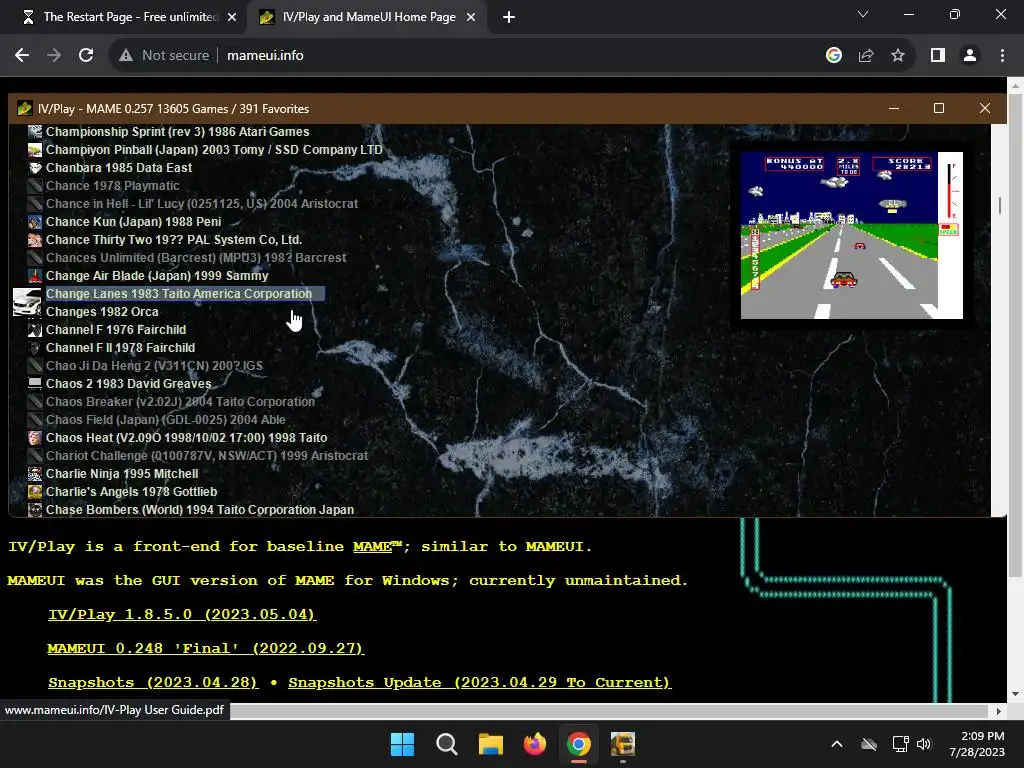Screen dimensions: 1024x768
Task: Select Channel F II 1978 Fairchild
Action: (x=120, y=348)
